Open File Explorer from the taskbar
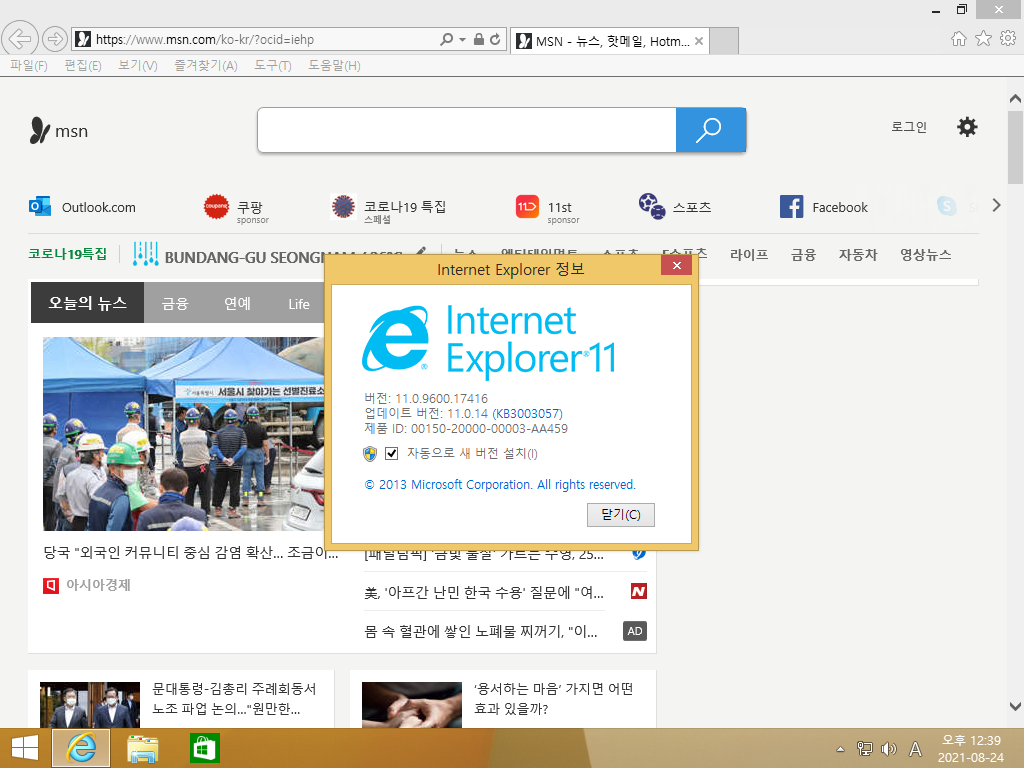Image resolution: width=1024 pixels, height=768 pixels. pos(142,748)
